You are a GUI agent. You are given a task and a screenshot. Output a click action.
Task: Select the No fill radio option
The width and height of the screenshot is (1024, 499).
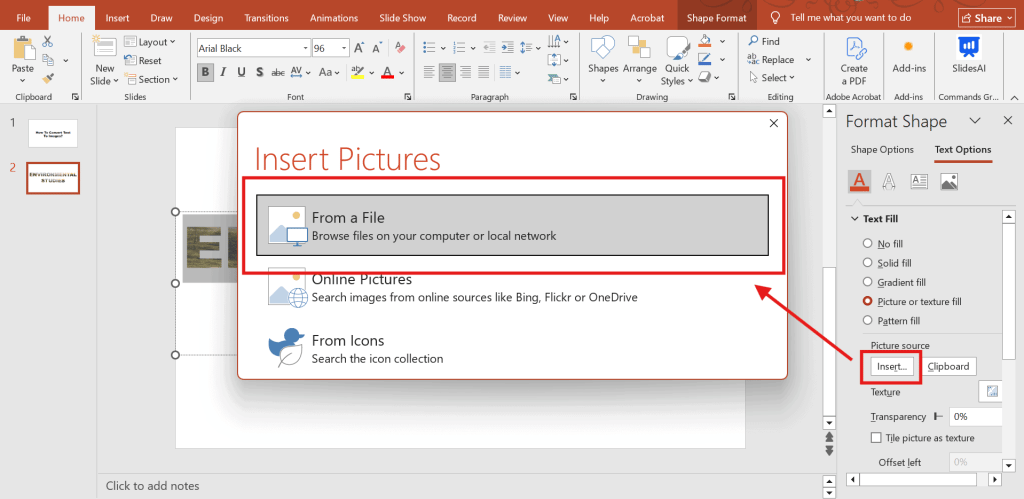867,243
